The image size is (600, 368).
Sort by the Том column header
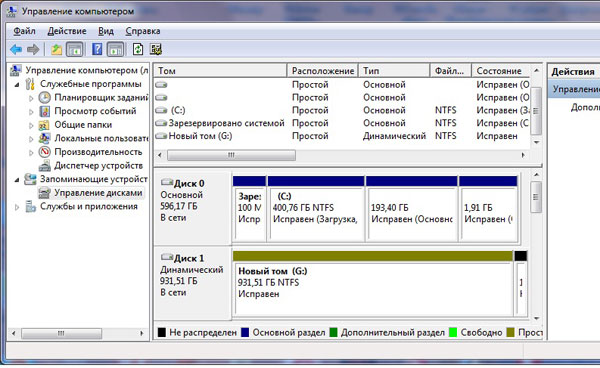220,71
